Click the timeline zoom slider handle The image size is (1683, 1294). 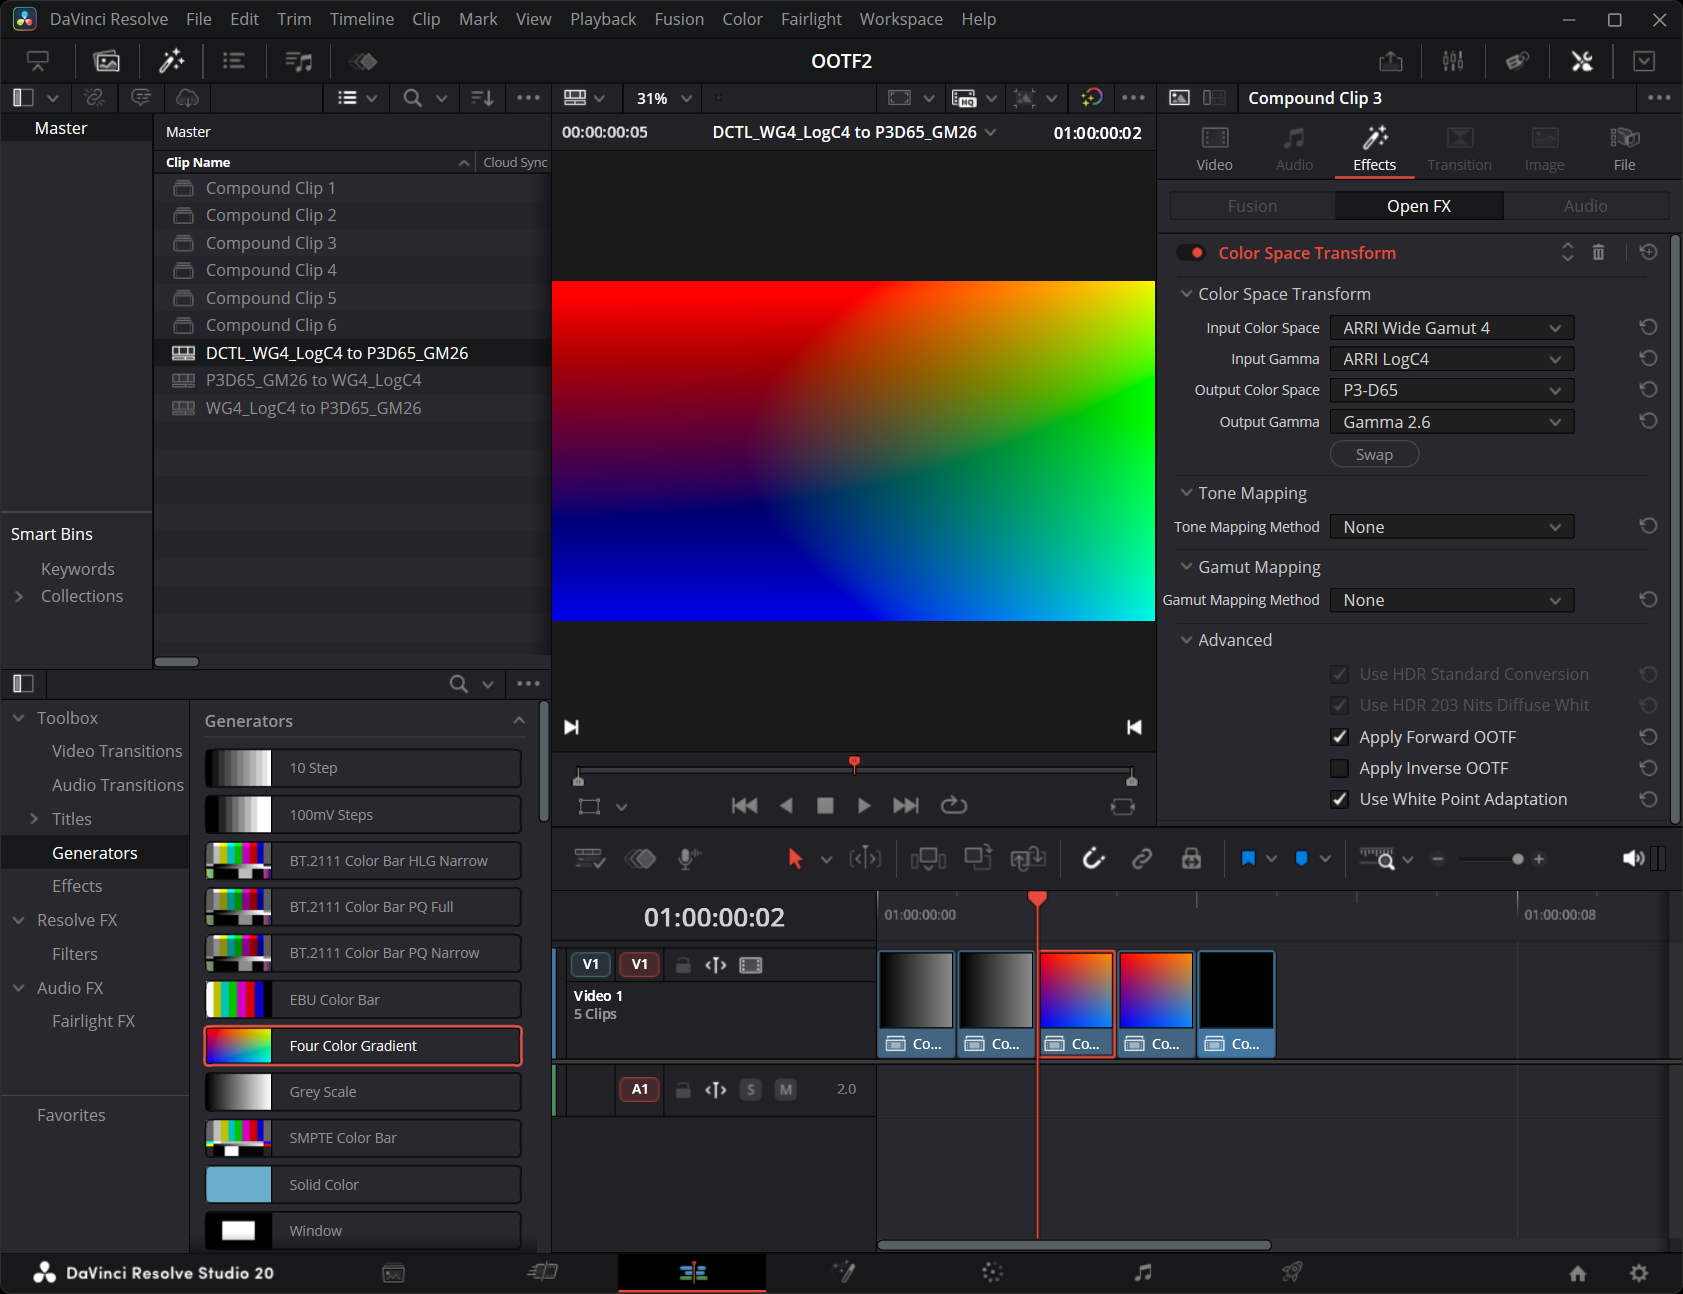(1518, 859)
